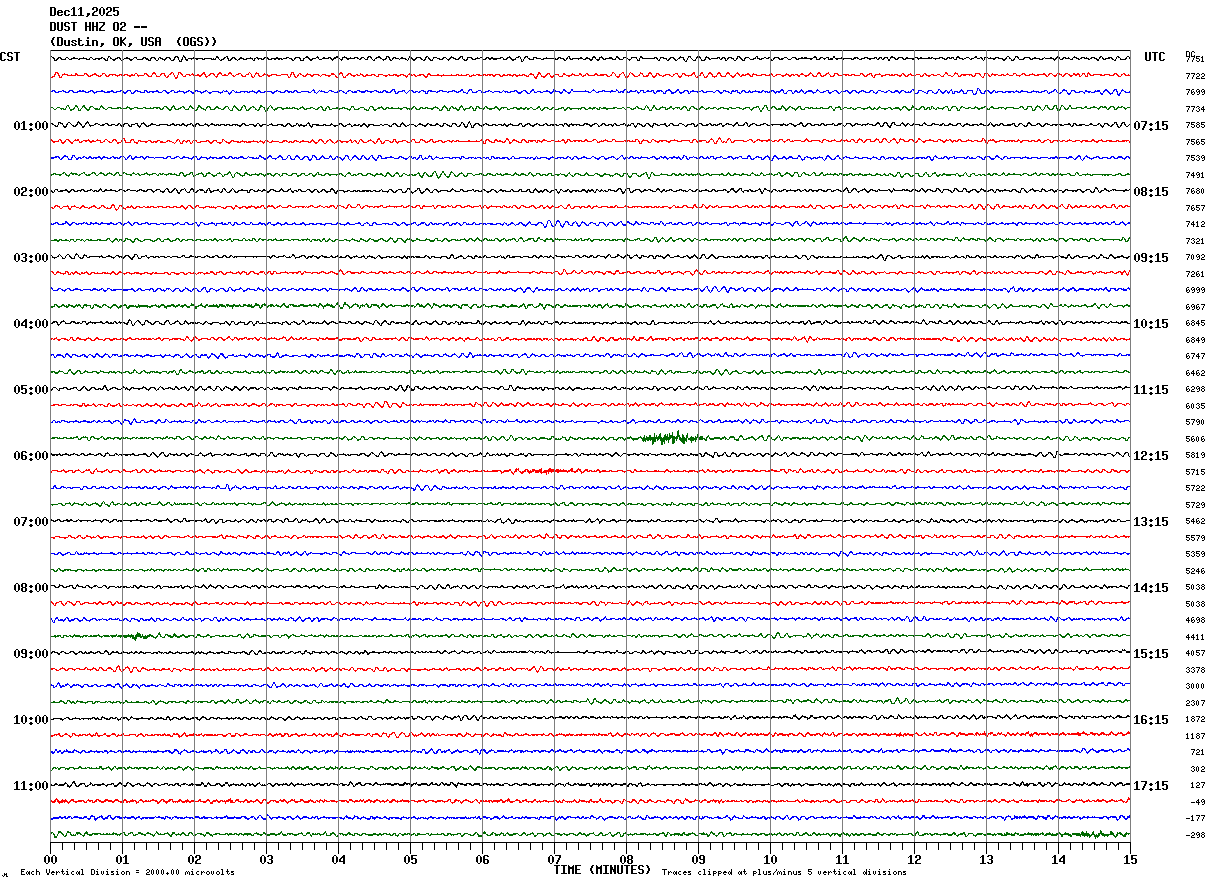The width and height of the screenshot is (1210, 886).
Task: Click the 1872 DC offset value
Action: tap(1195, 719)
